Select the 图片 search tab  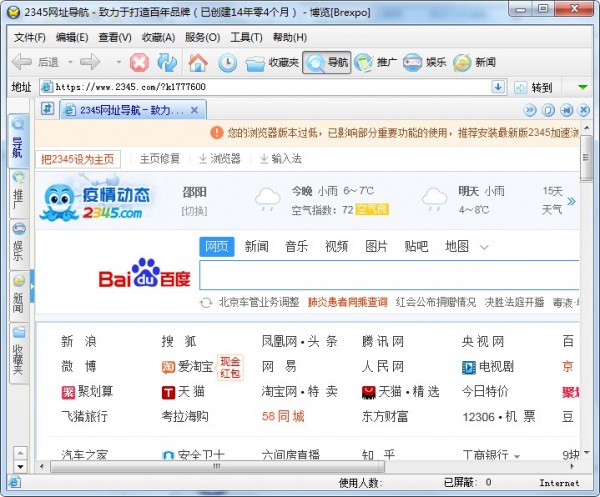[376, 246]
